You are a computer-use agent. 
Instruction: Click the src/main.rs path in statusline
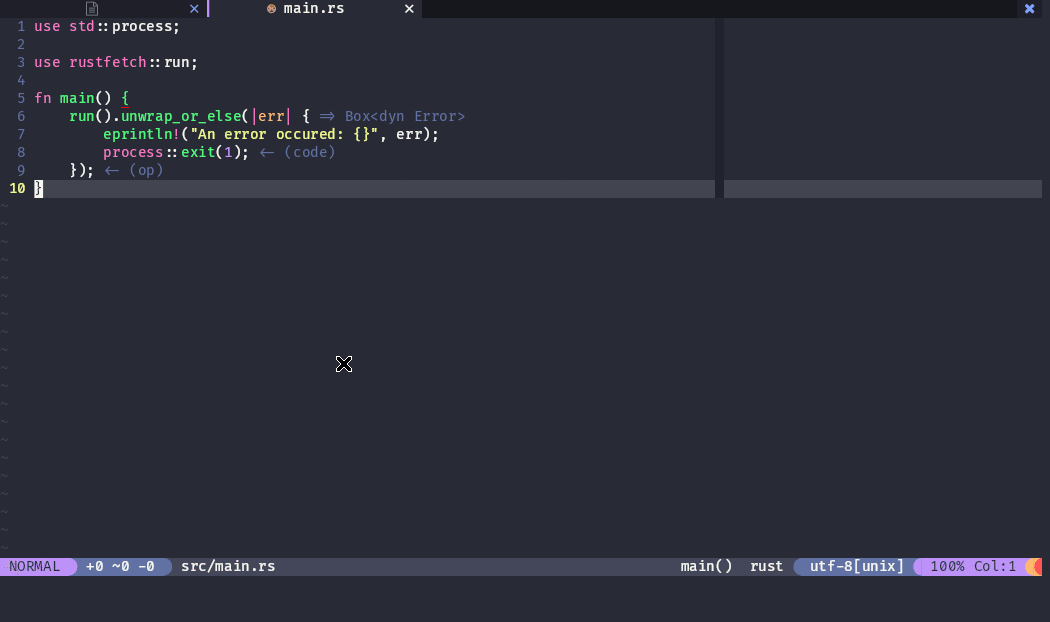pyautogui.click(x=228, y=566)
